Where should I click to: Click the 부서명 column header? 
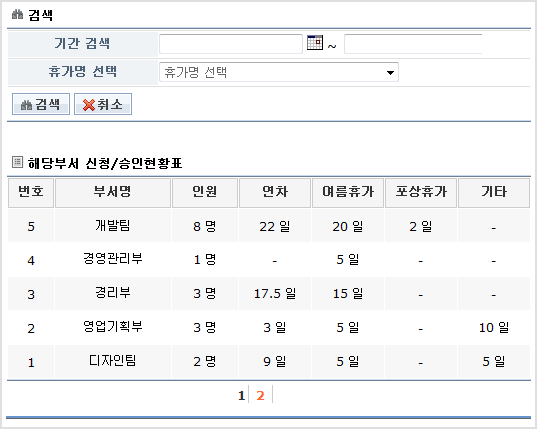click(113, 193)
